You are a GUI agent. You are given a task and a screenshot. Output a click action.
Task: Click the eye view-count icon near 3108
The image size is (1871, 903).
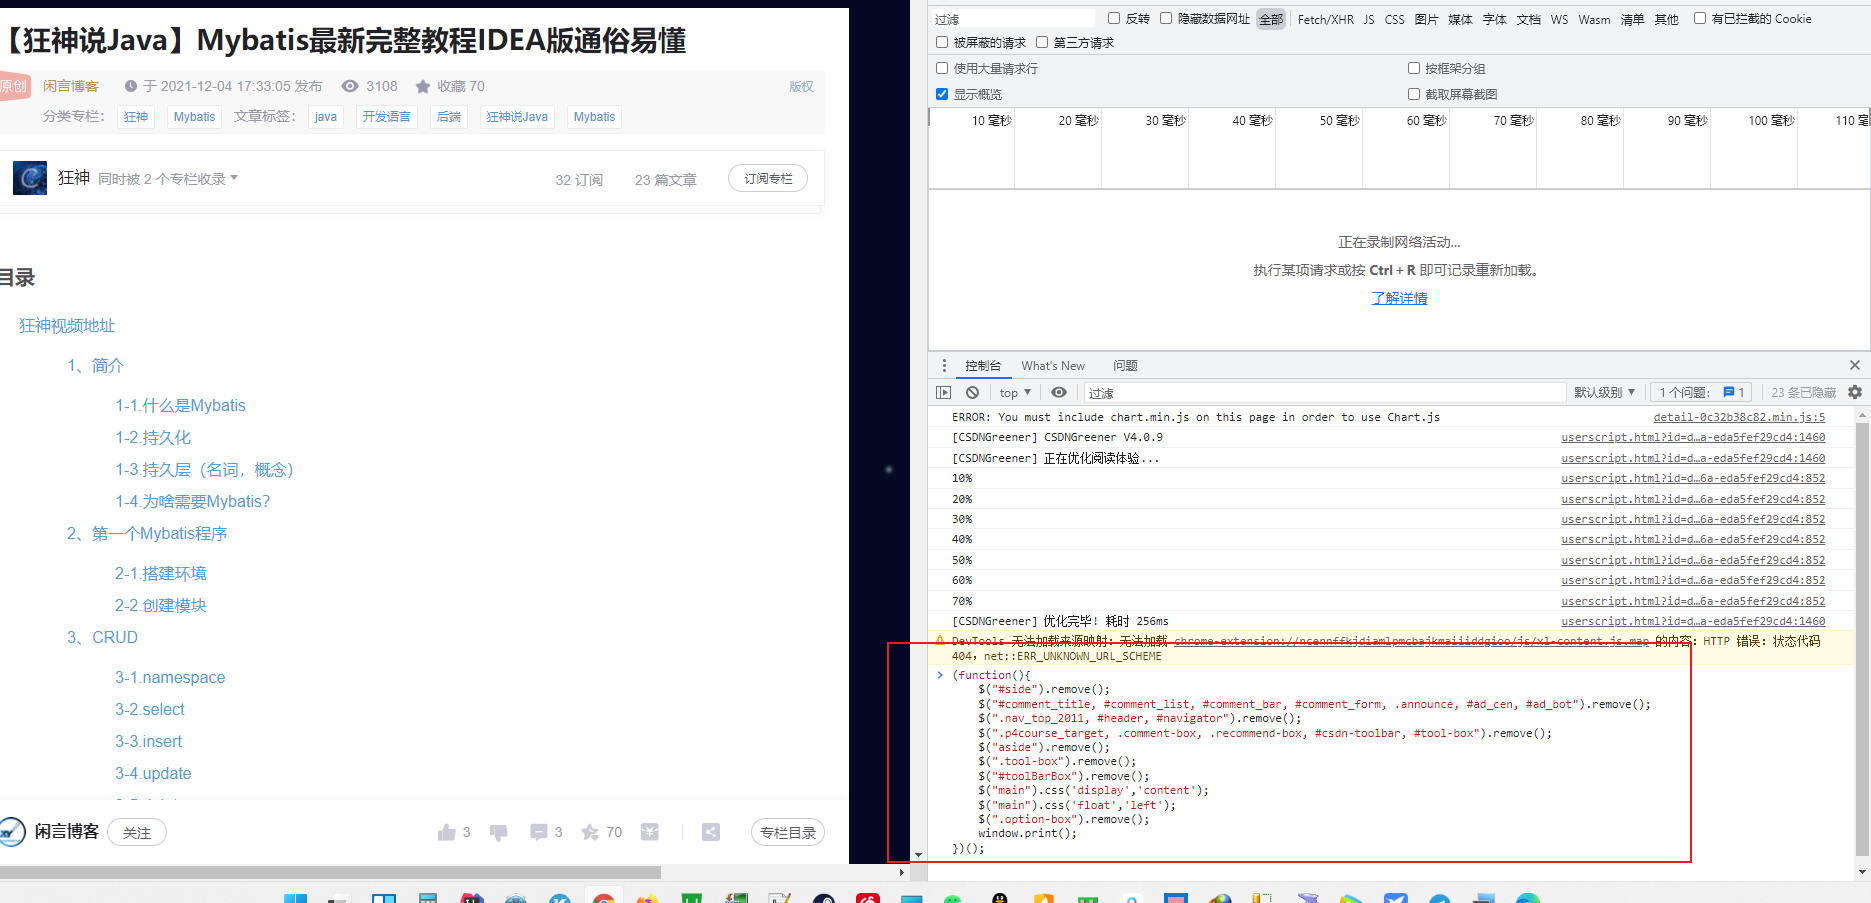350,86
